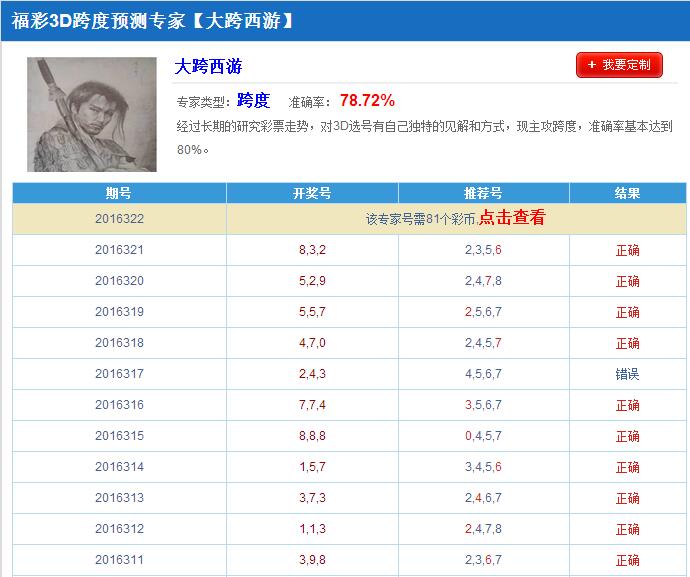Click the 正确 result for 2016319
The width and height of the screenshot is (690, 577).
click(628, 312)
